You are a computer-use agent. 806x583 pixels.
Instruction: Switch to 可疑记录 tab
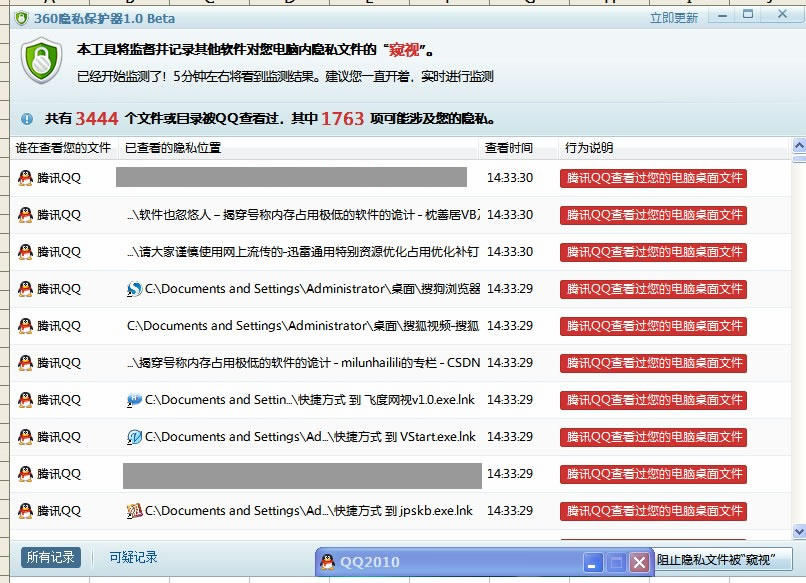133,557
